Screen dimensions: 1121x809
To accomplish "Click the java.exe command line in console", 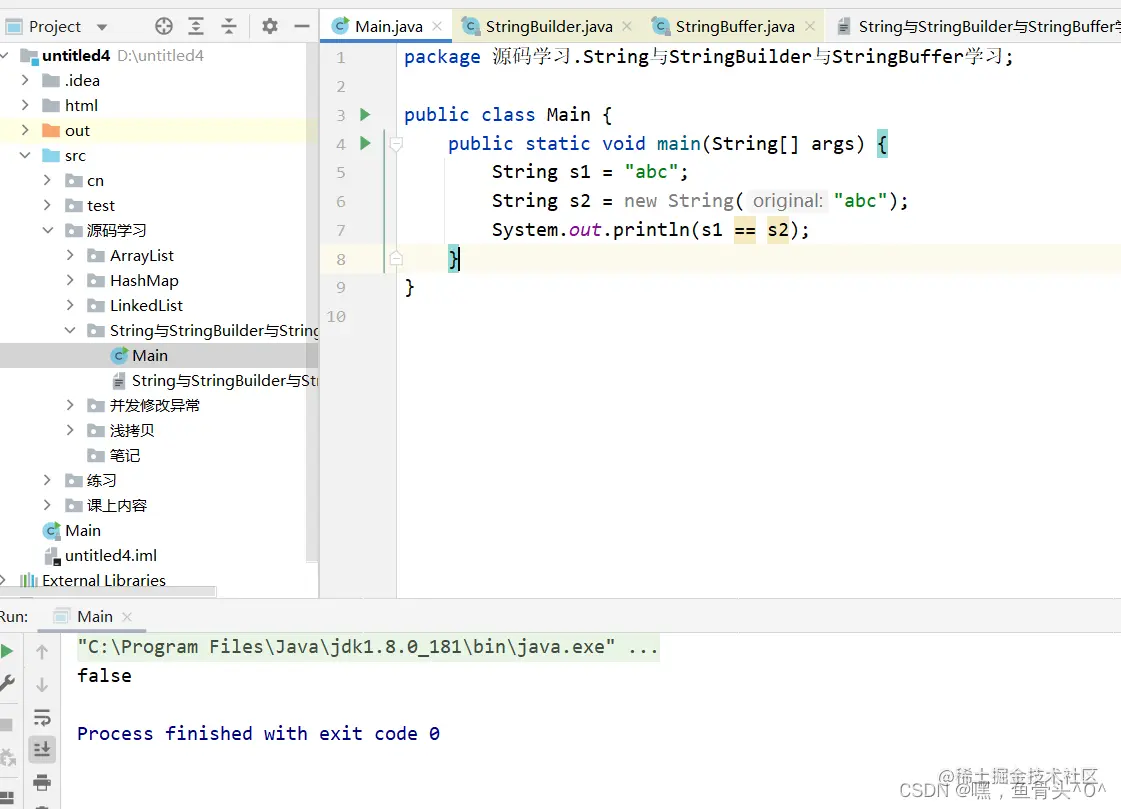I will point(367,647).
